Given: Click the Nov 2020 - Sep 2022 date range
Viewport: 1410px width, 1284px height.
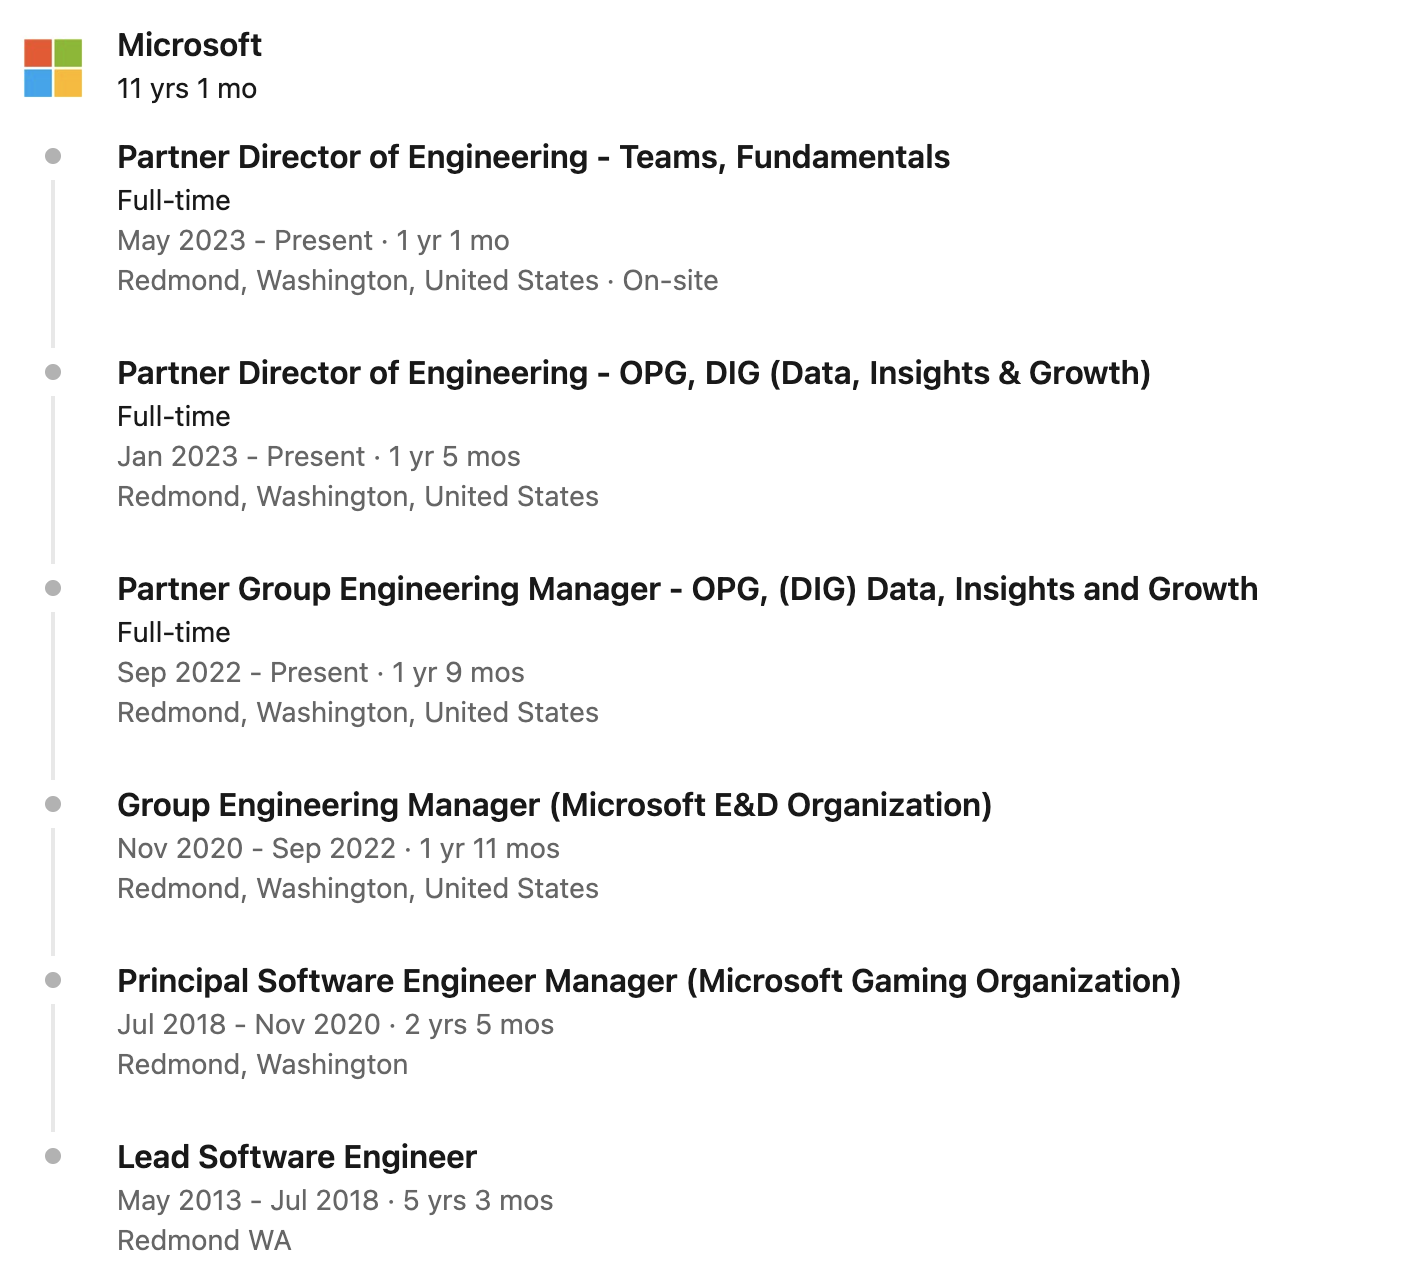Looking at the screenshot, I should click(257, 849).
